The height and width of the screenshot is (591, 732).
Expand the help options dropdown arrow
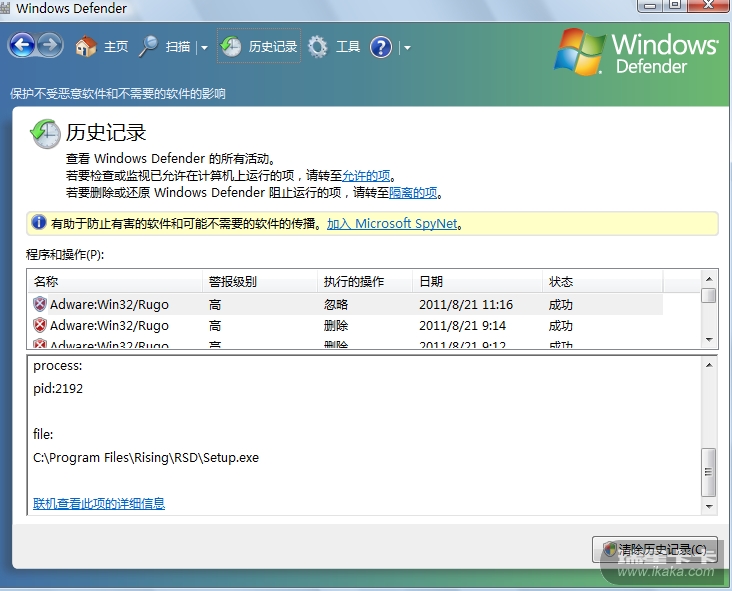pos(407,47)
